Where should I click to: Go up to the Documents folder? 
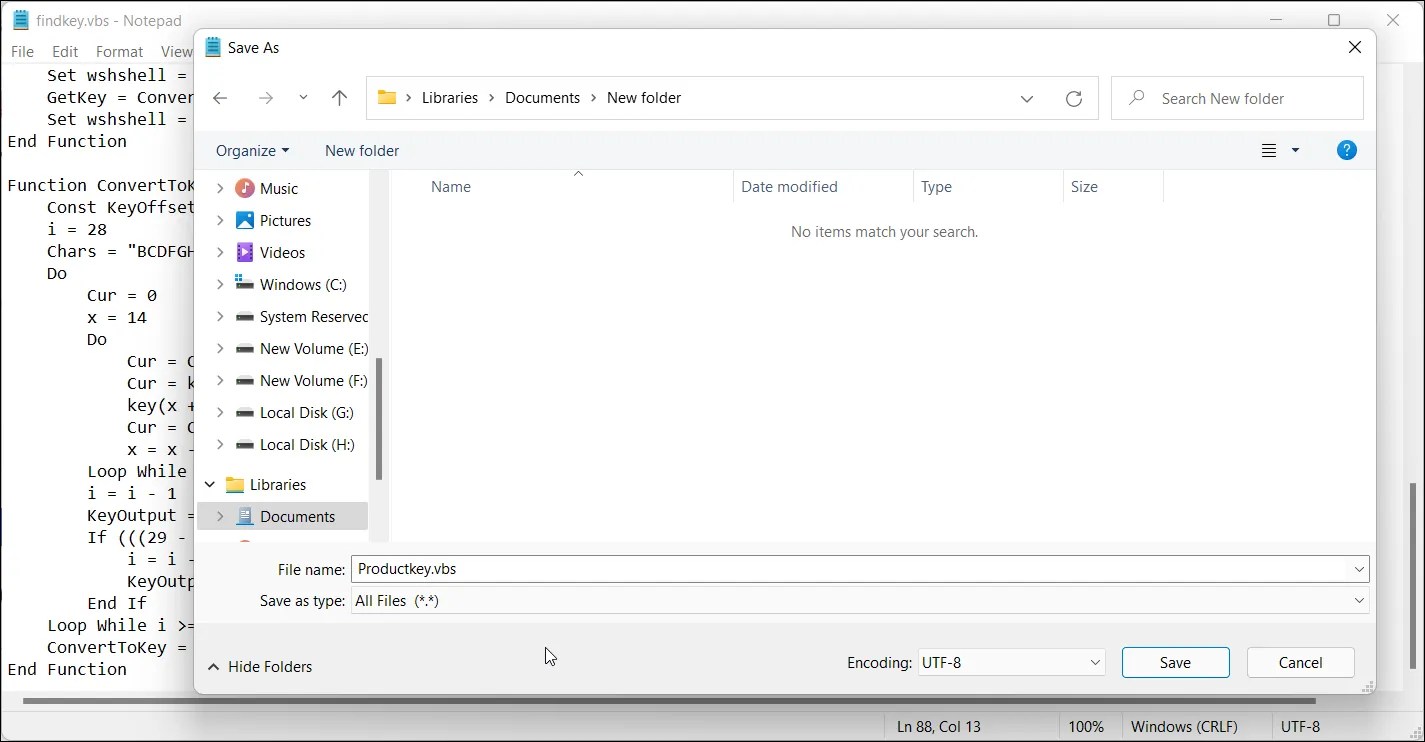(x=339, y=97)
